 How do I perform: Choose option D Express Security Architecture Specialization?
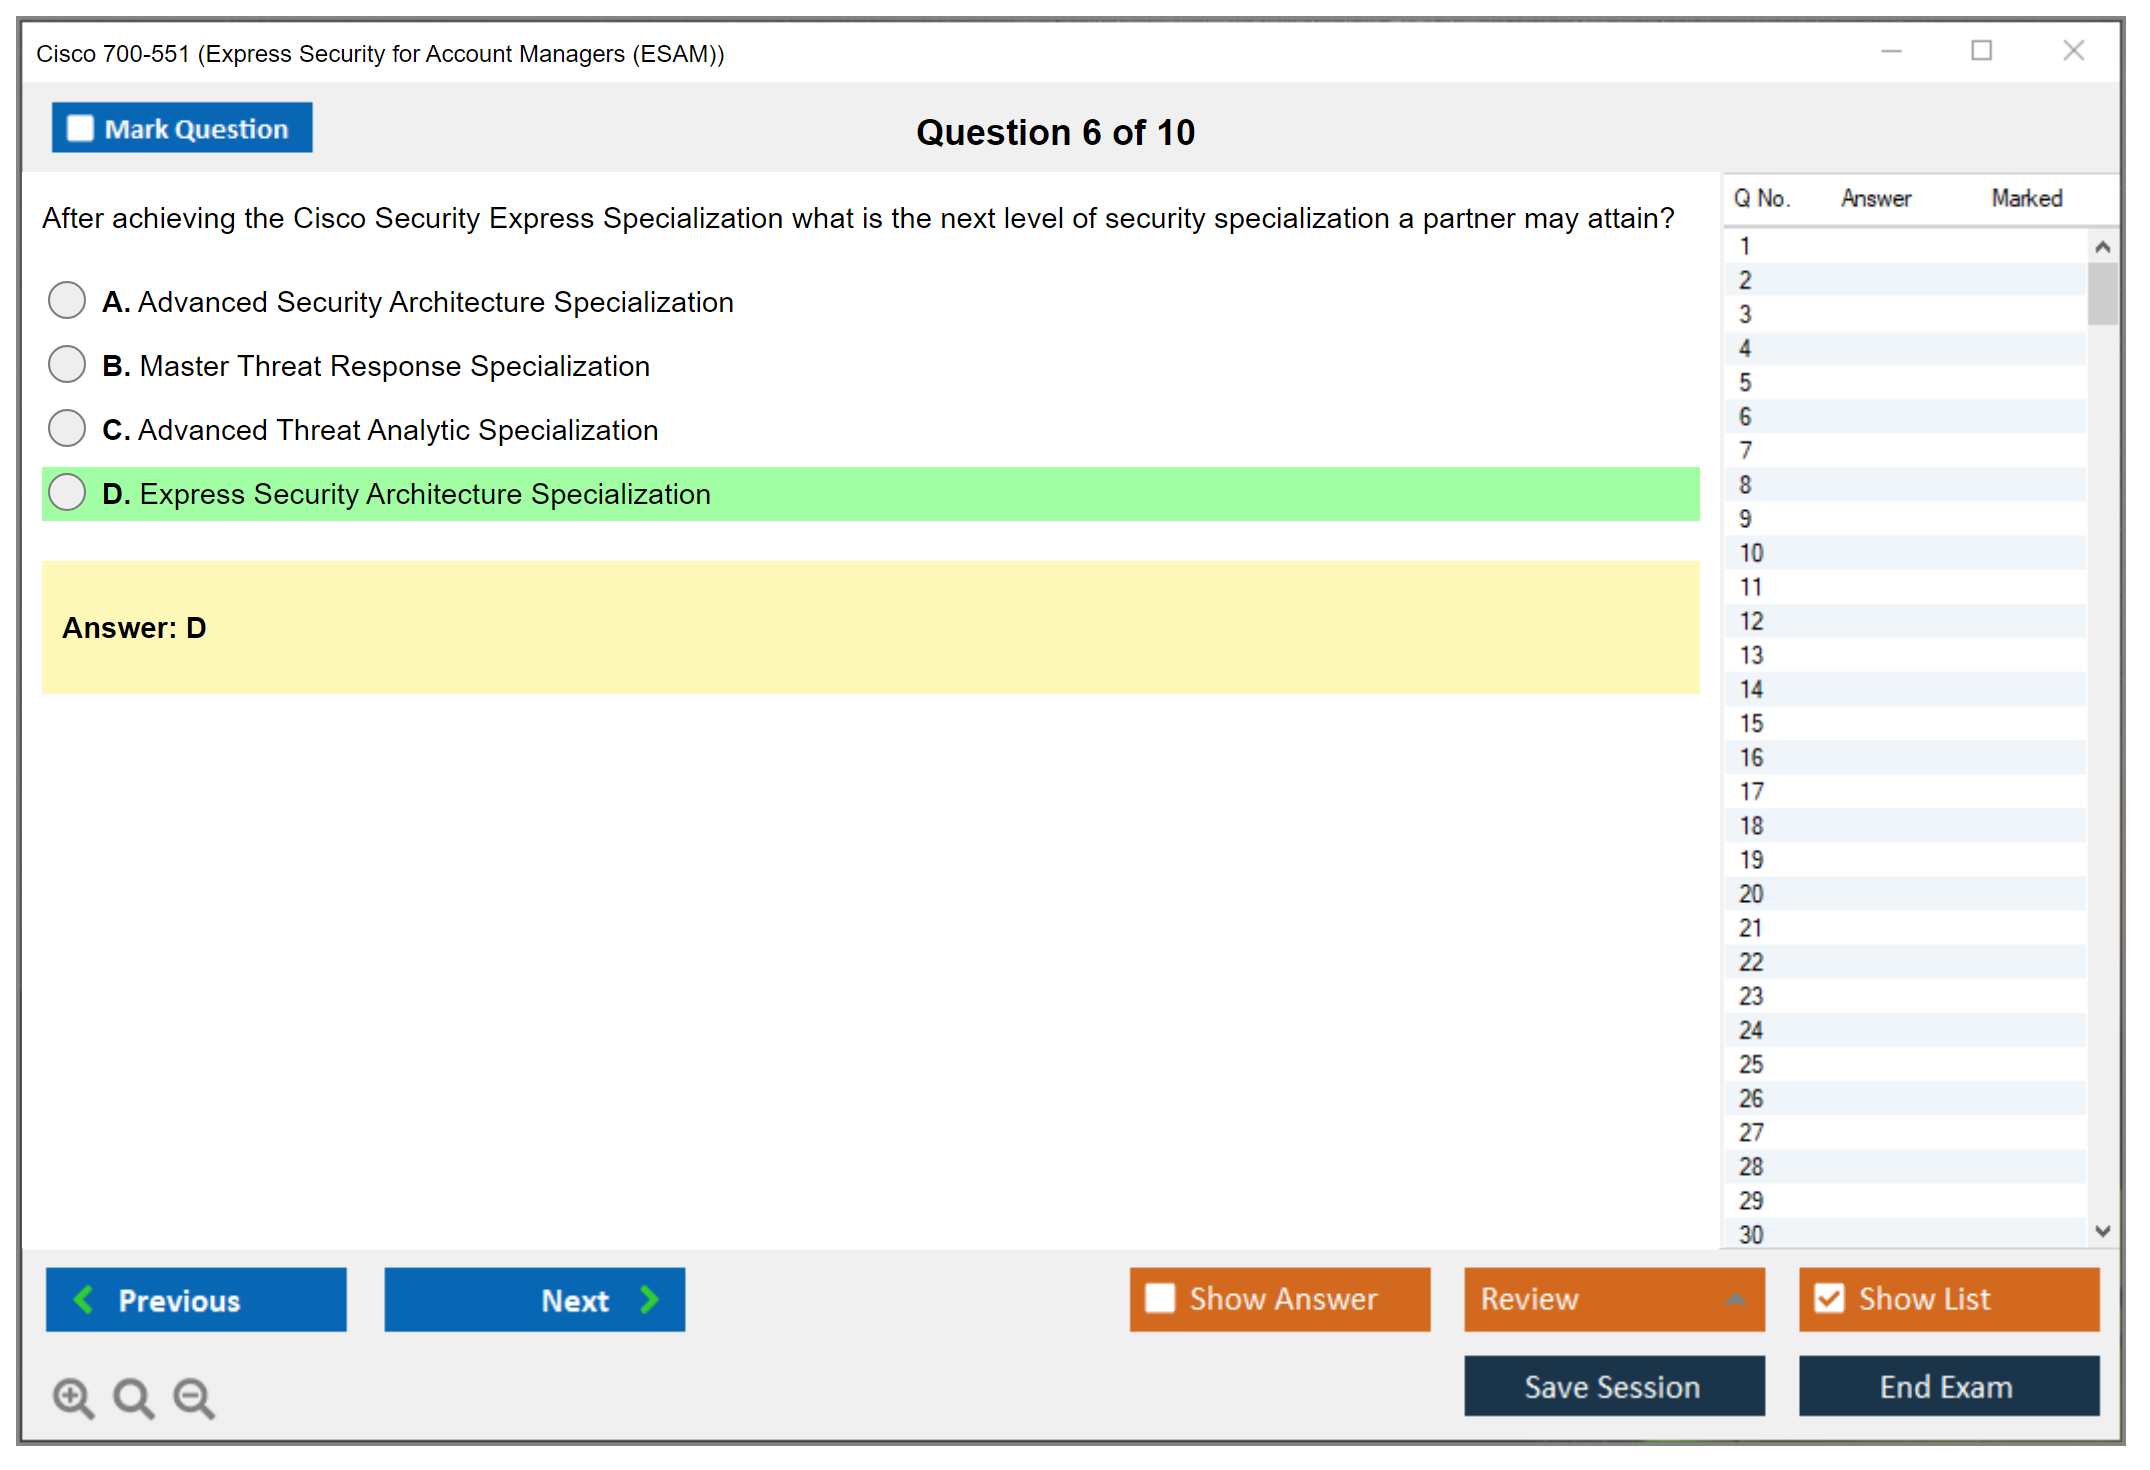pos(67,492)
